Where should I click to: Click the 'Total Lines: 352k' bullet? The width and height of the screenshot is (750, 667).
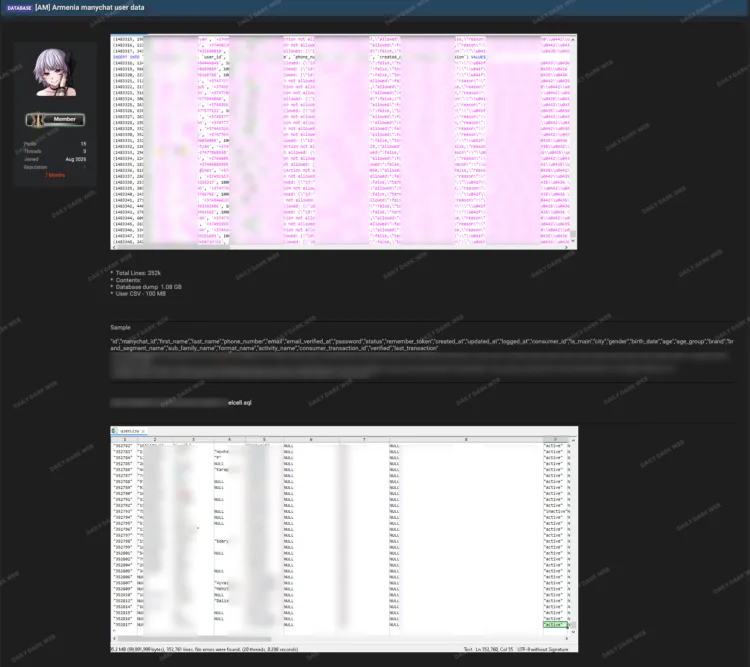click(x=138, y=273)
